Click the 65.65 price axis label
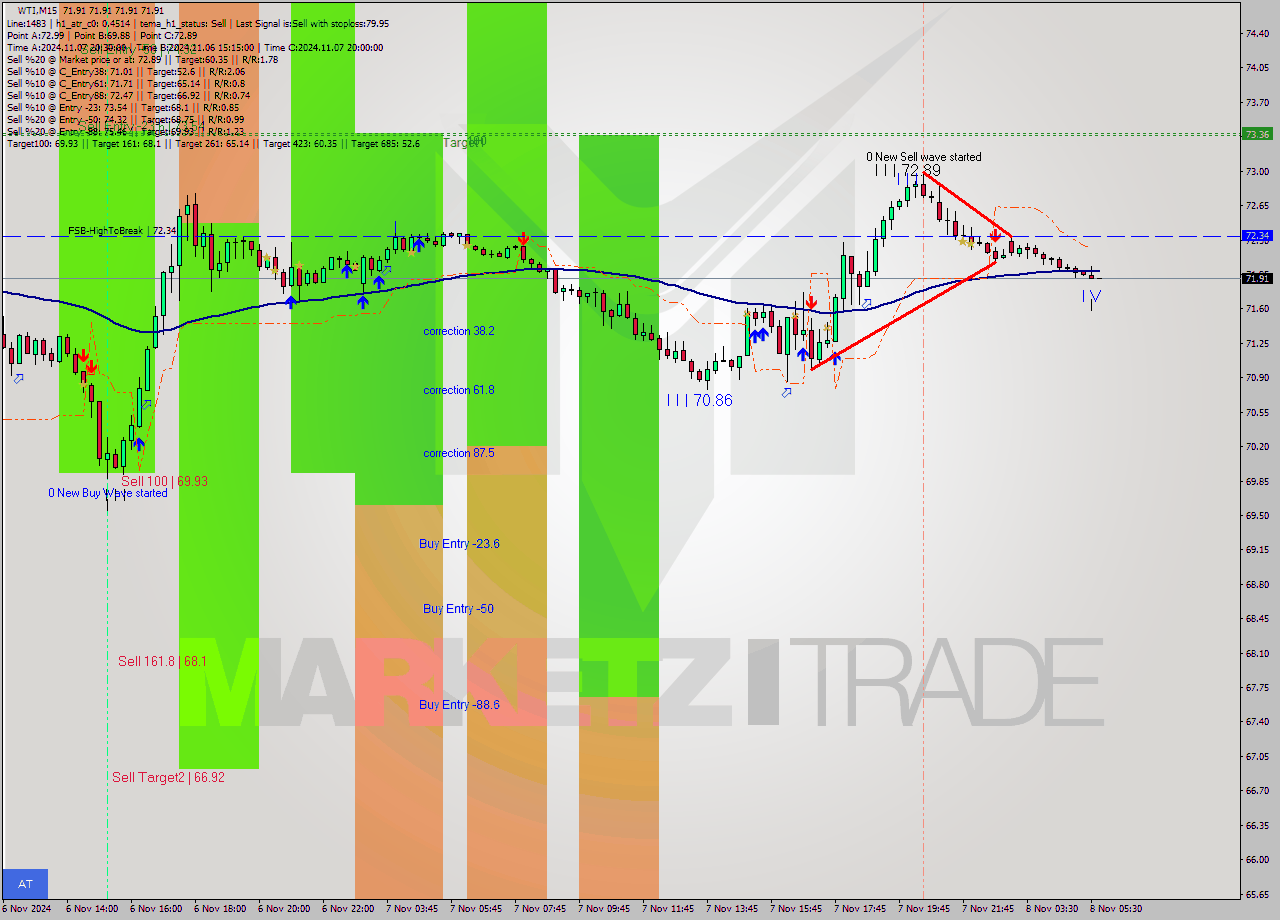 pyautogui.click(x=1257, y=894)
